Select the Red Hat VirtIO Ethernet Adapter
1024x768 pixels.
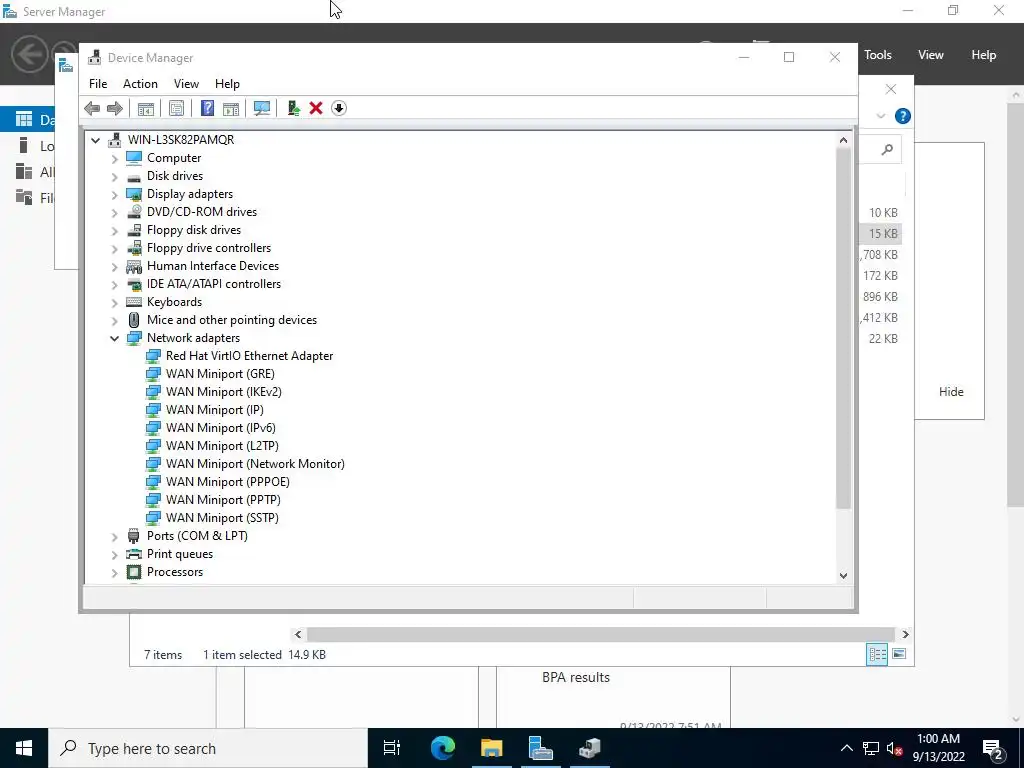[x=249, y=356]
